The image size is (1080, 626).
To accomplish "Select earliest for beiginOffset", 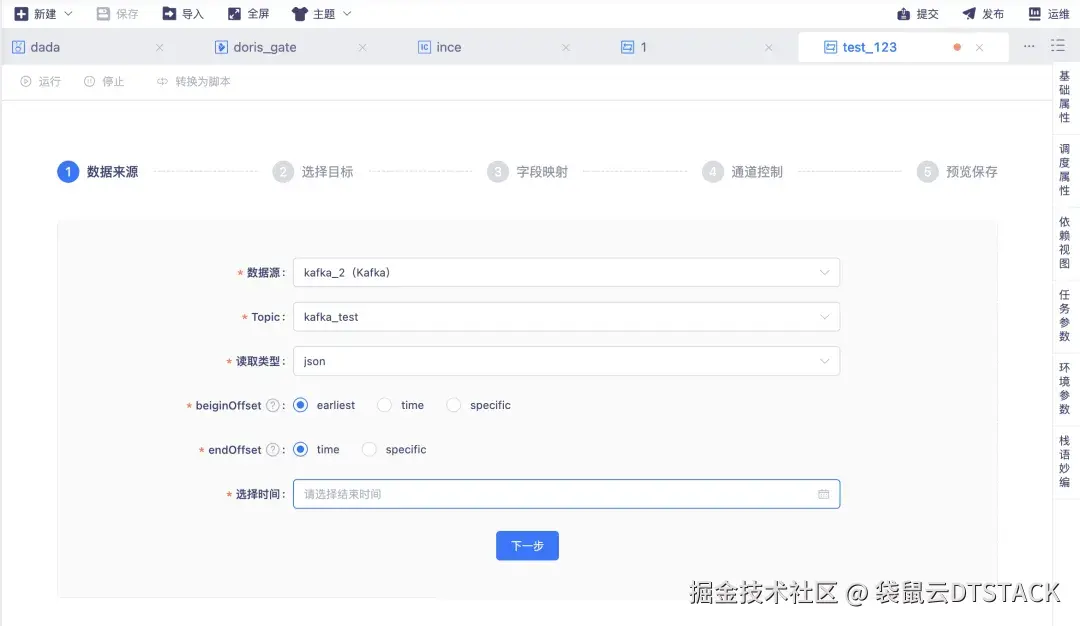I will point(301,405).
